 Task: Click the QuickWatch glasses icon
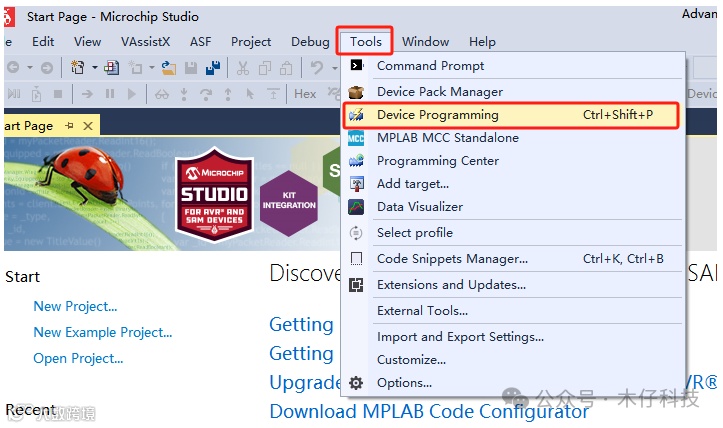(162, 95)
